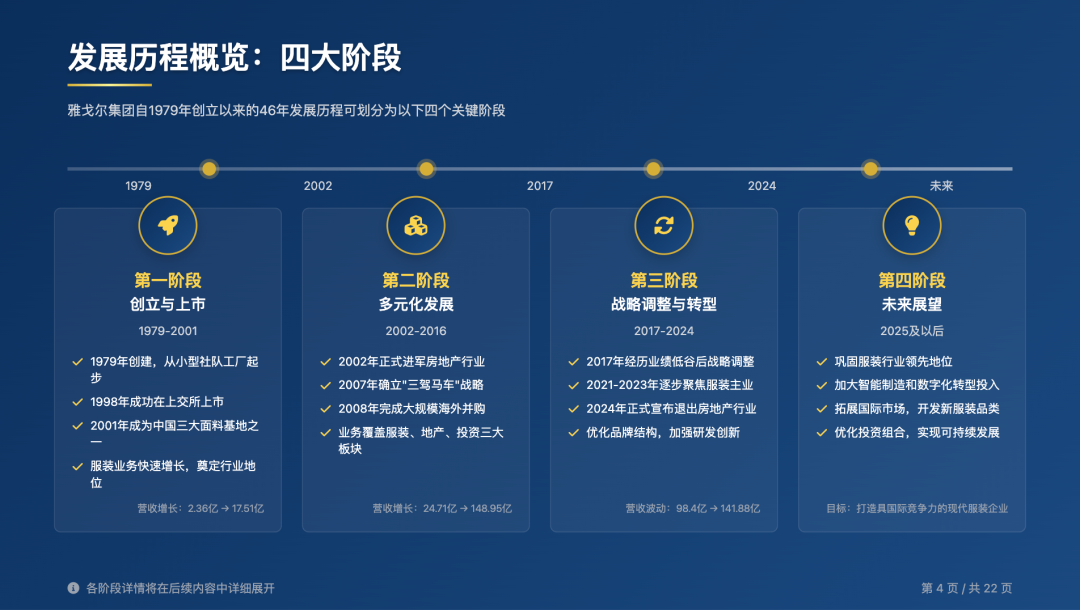Screen dimensions: 1080x610
Task: Click checkmark beside 2001年成为中国三大面料基地
Action: (78, 426)
